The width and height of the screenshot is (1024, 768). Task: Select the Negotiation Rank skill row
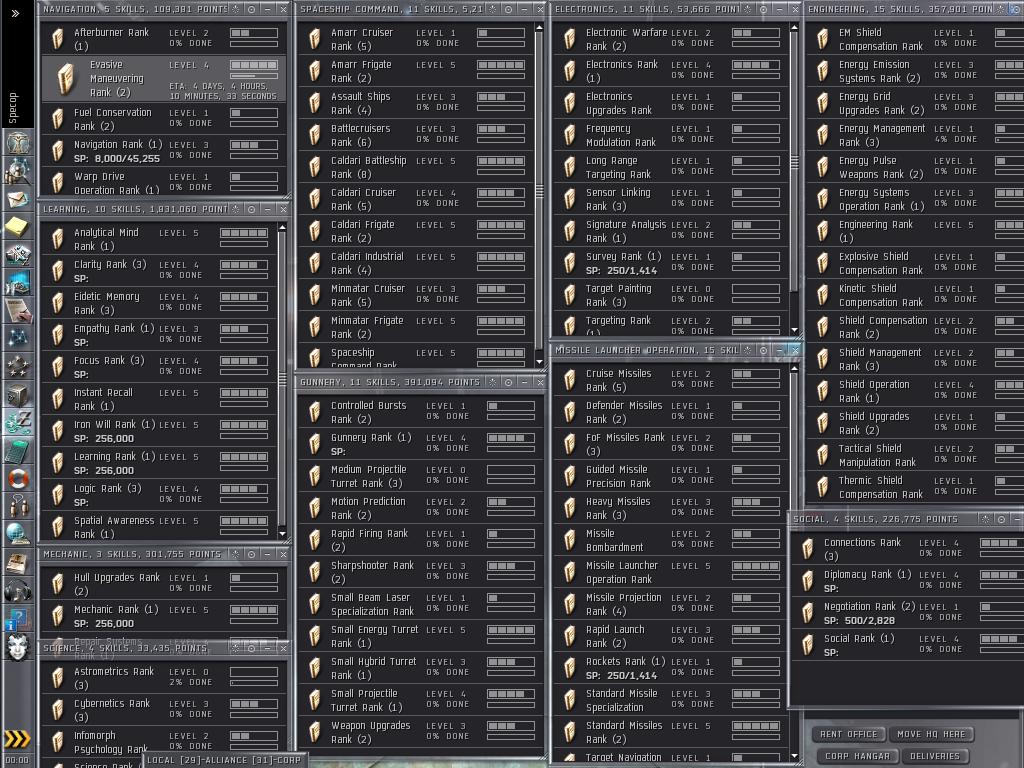[908, 613]
